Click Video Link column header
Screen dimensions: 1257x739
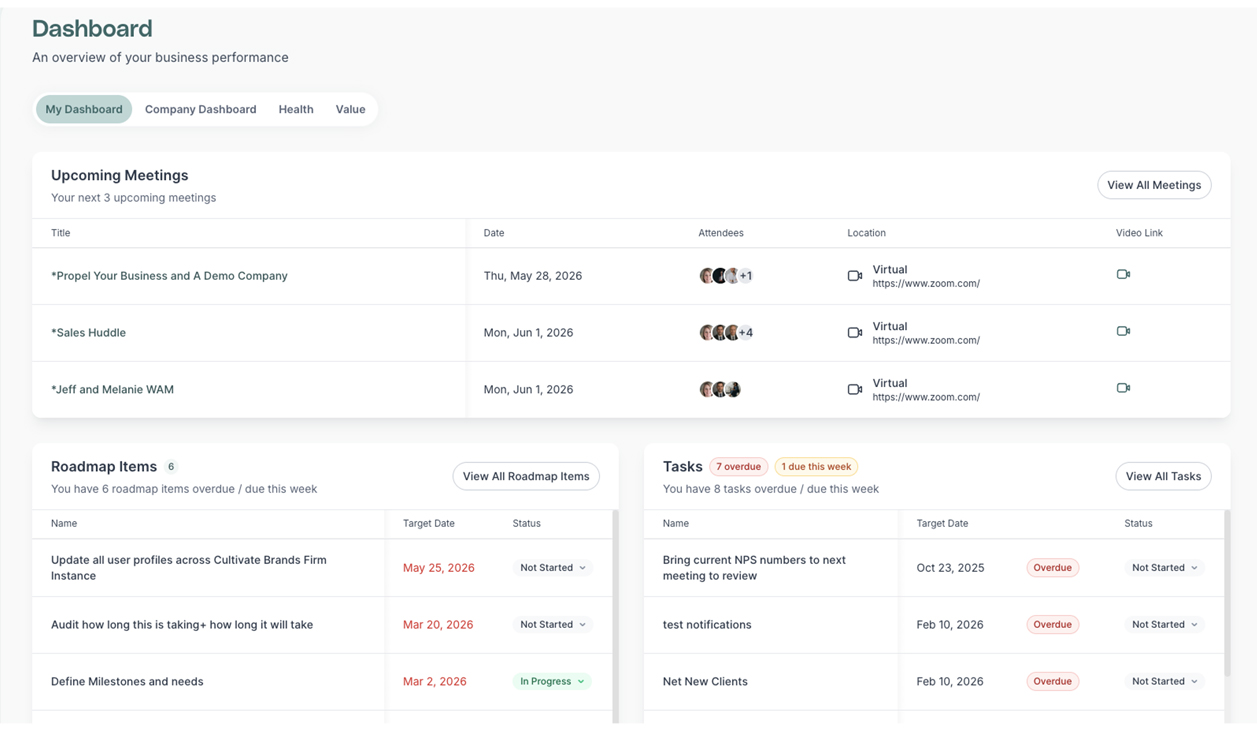coord(1139,233)
